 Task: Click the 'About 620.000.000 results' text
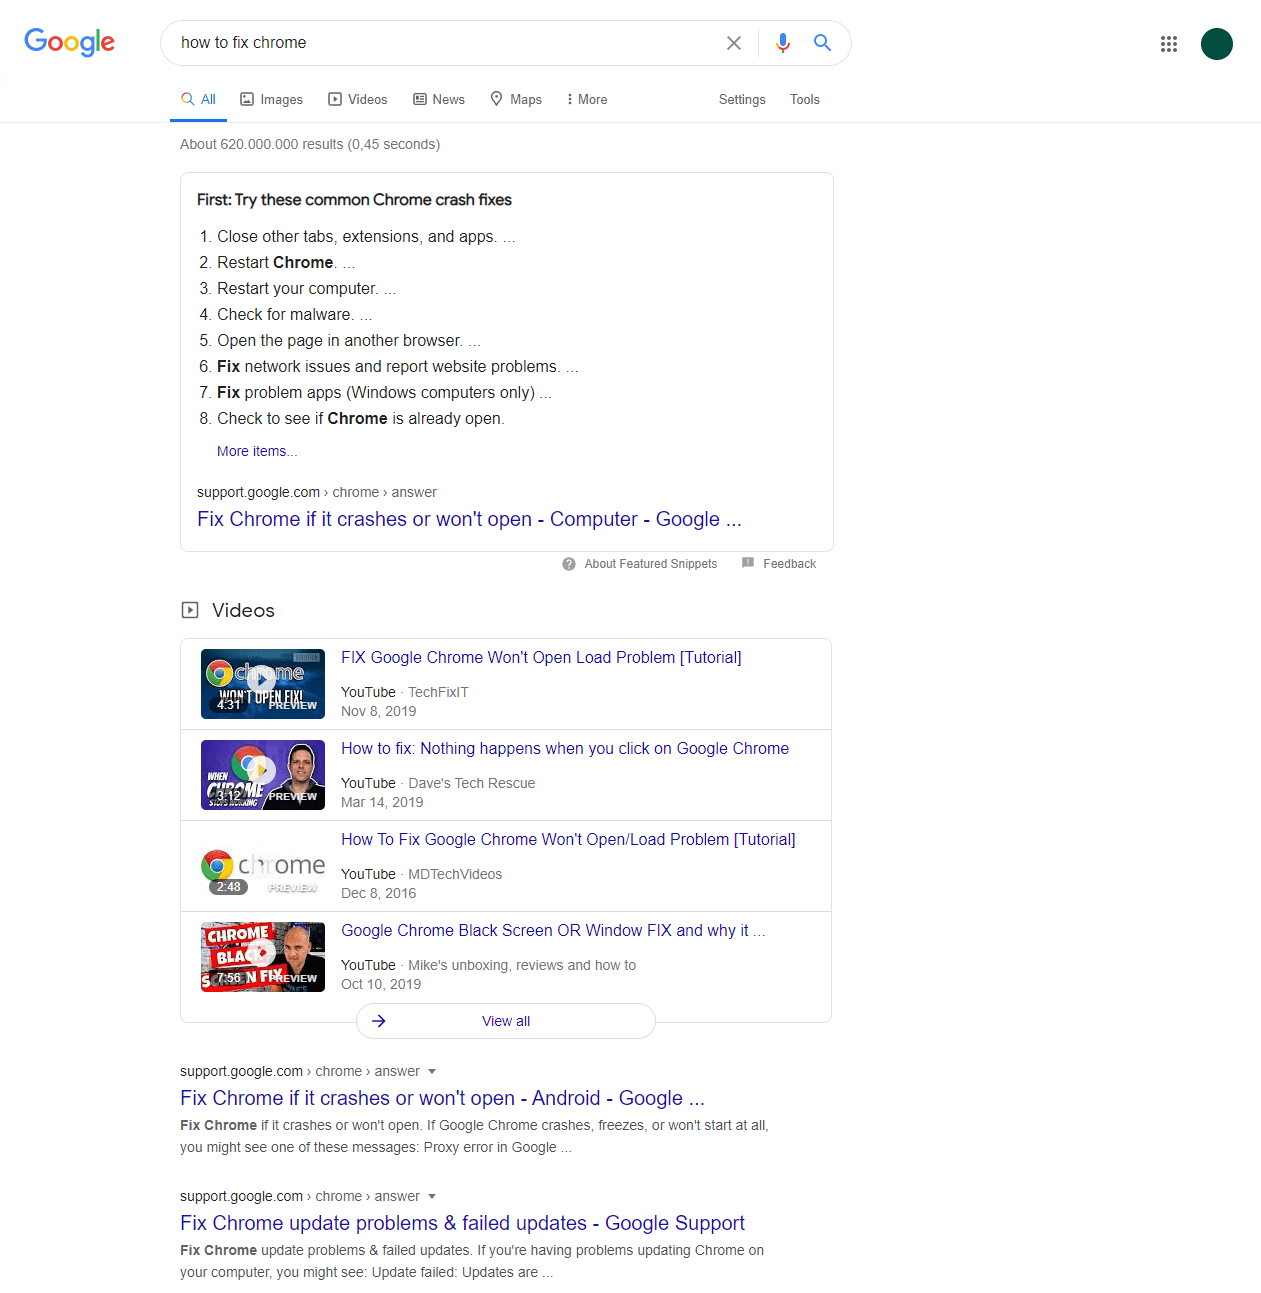[x=310, y=144]
